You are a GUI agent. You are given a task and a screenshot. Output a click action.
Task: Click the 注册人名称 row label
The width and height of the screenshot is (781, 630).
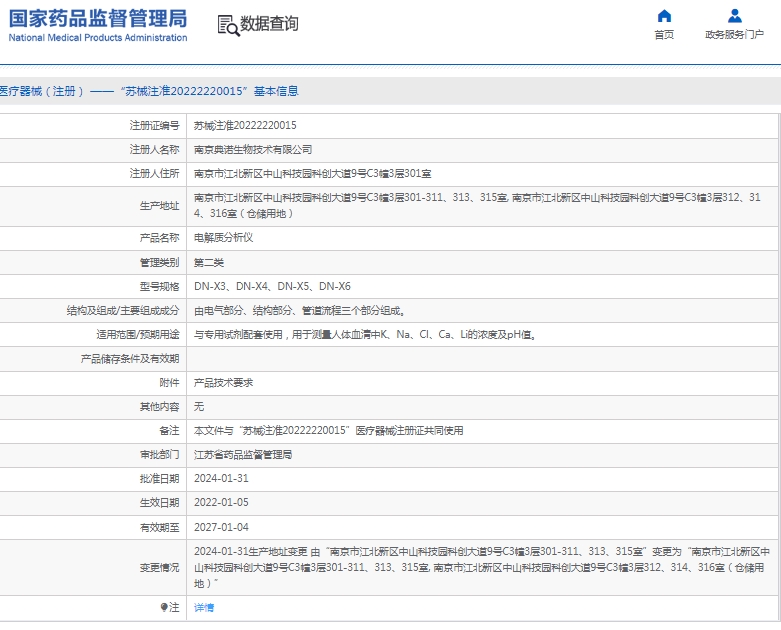click(154, 149)
